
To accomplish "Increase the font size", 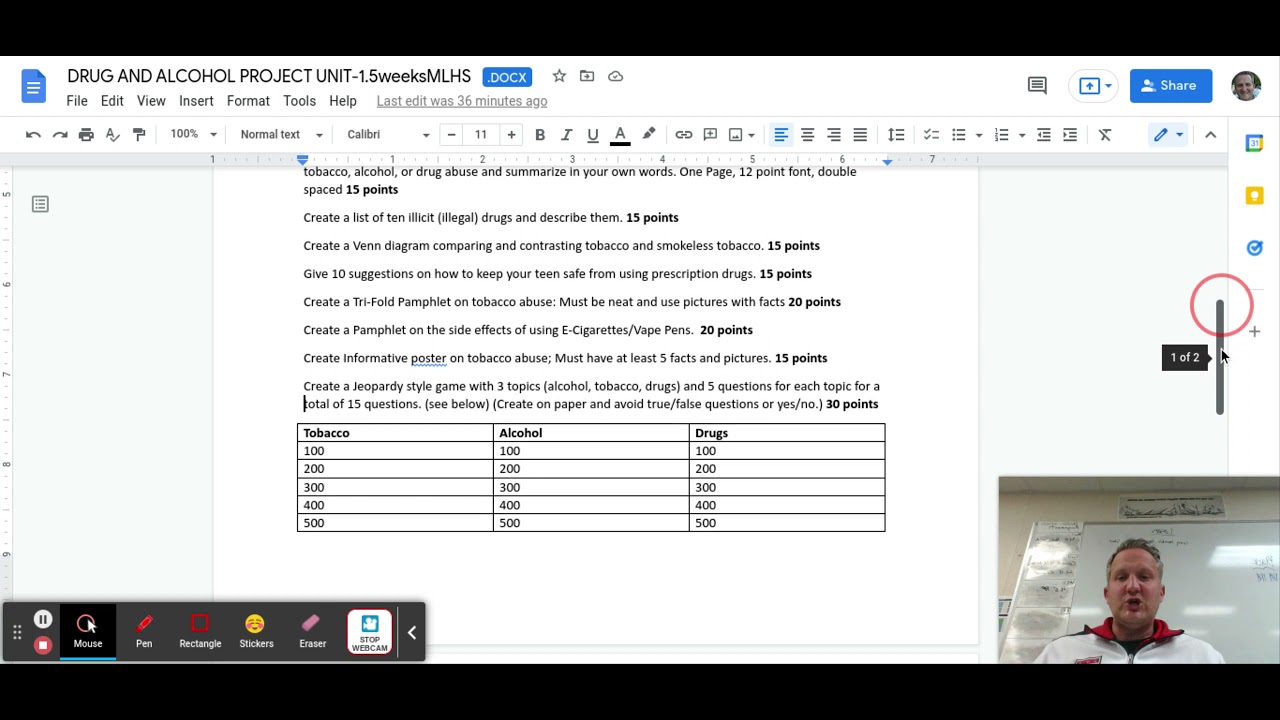I will pos(511,135).
